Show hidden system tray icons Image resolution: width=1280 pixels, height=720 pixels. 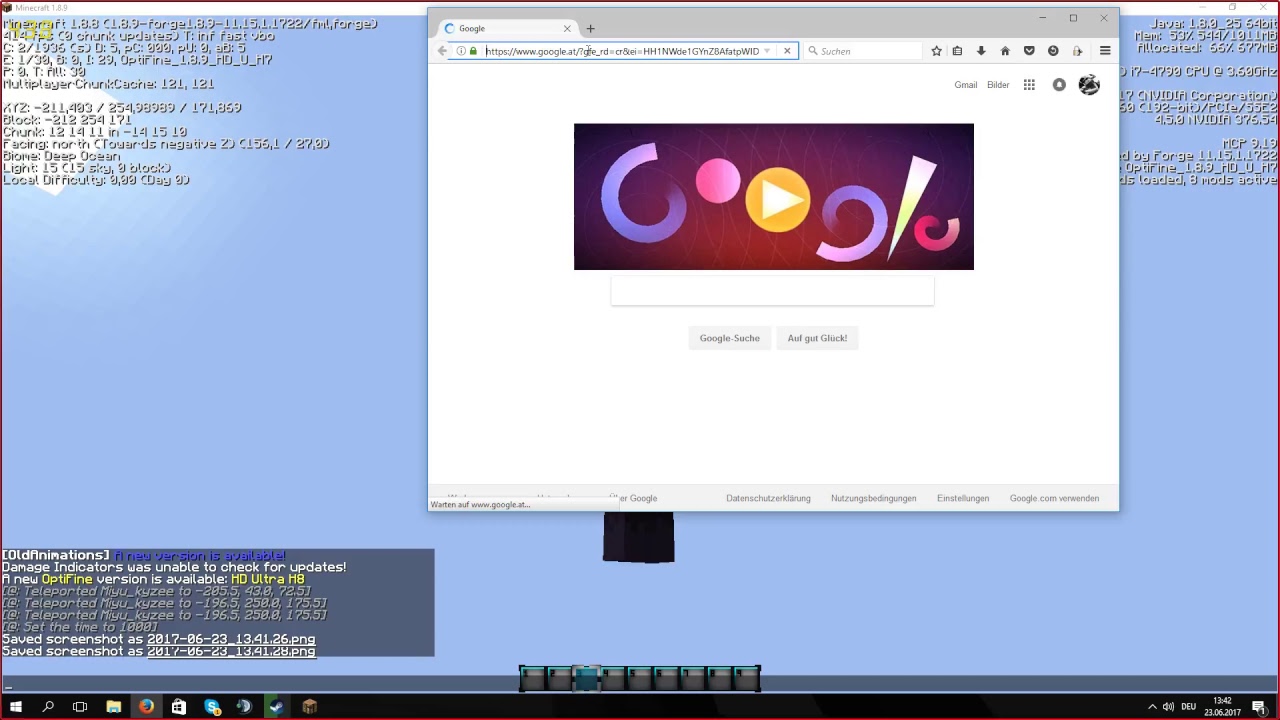(1151, 707)
